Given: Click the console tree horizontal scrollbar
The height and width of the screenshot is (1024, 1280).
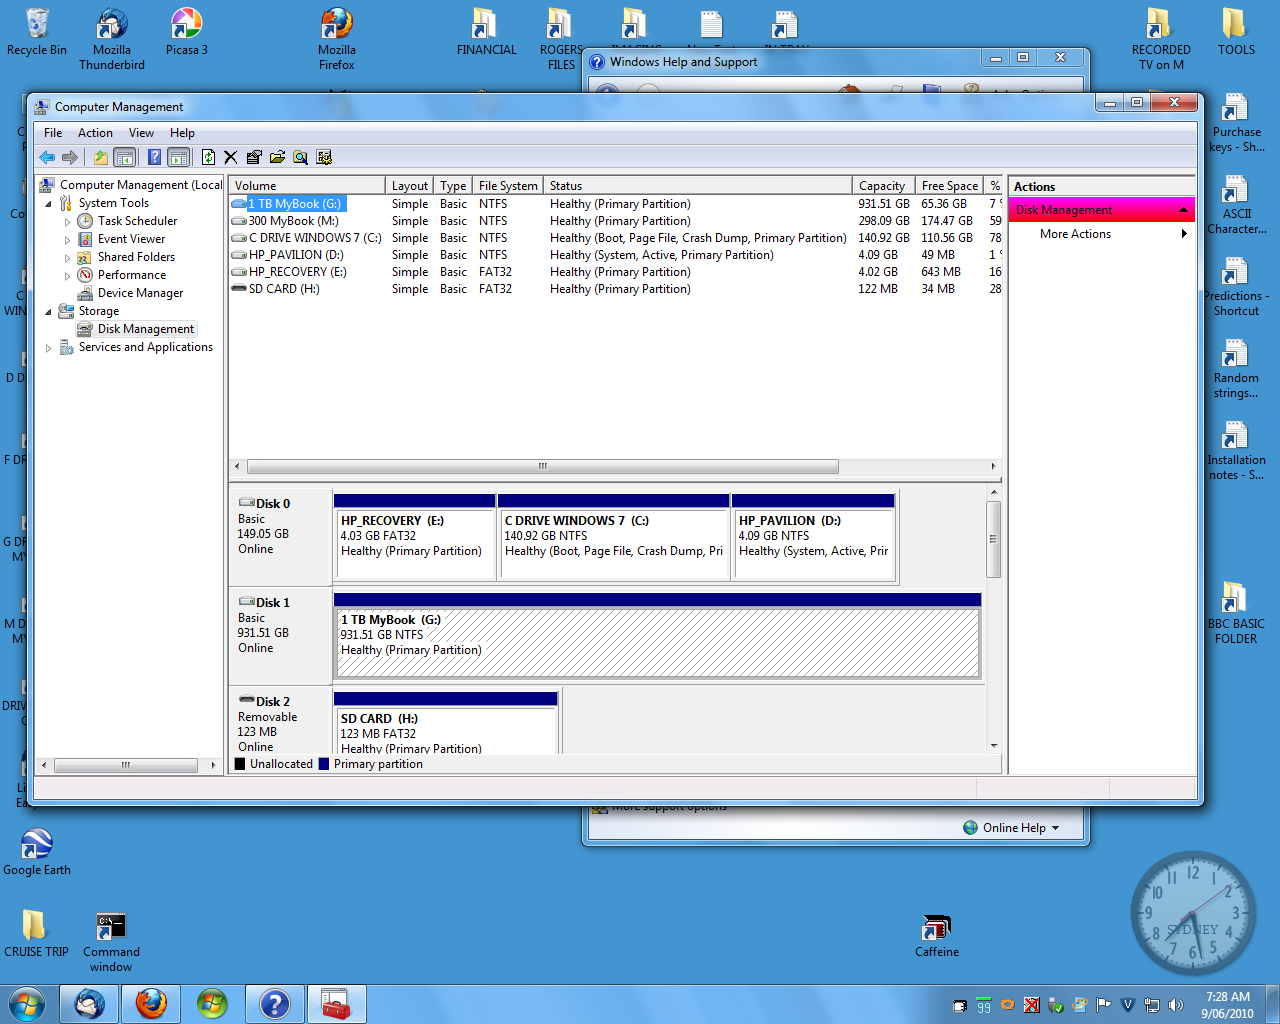Looking at the screenshot, I should pyautogui.click(x=125, y=765).
